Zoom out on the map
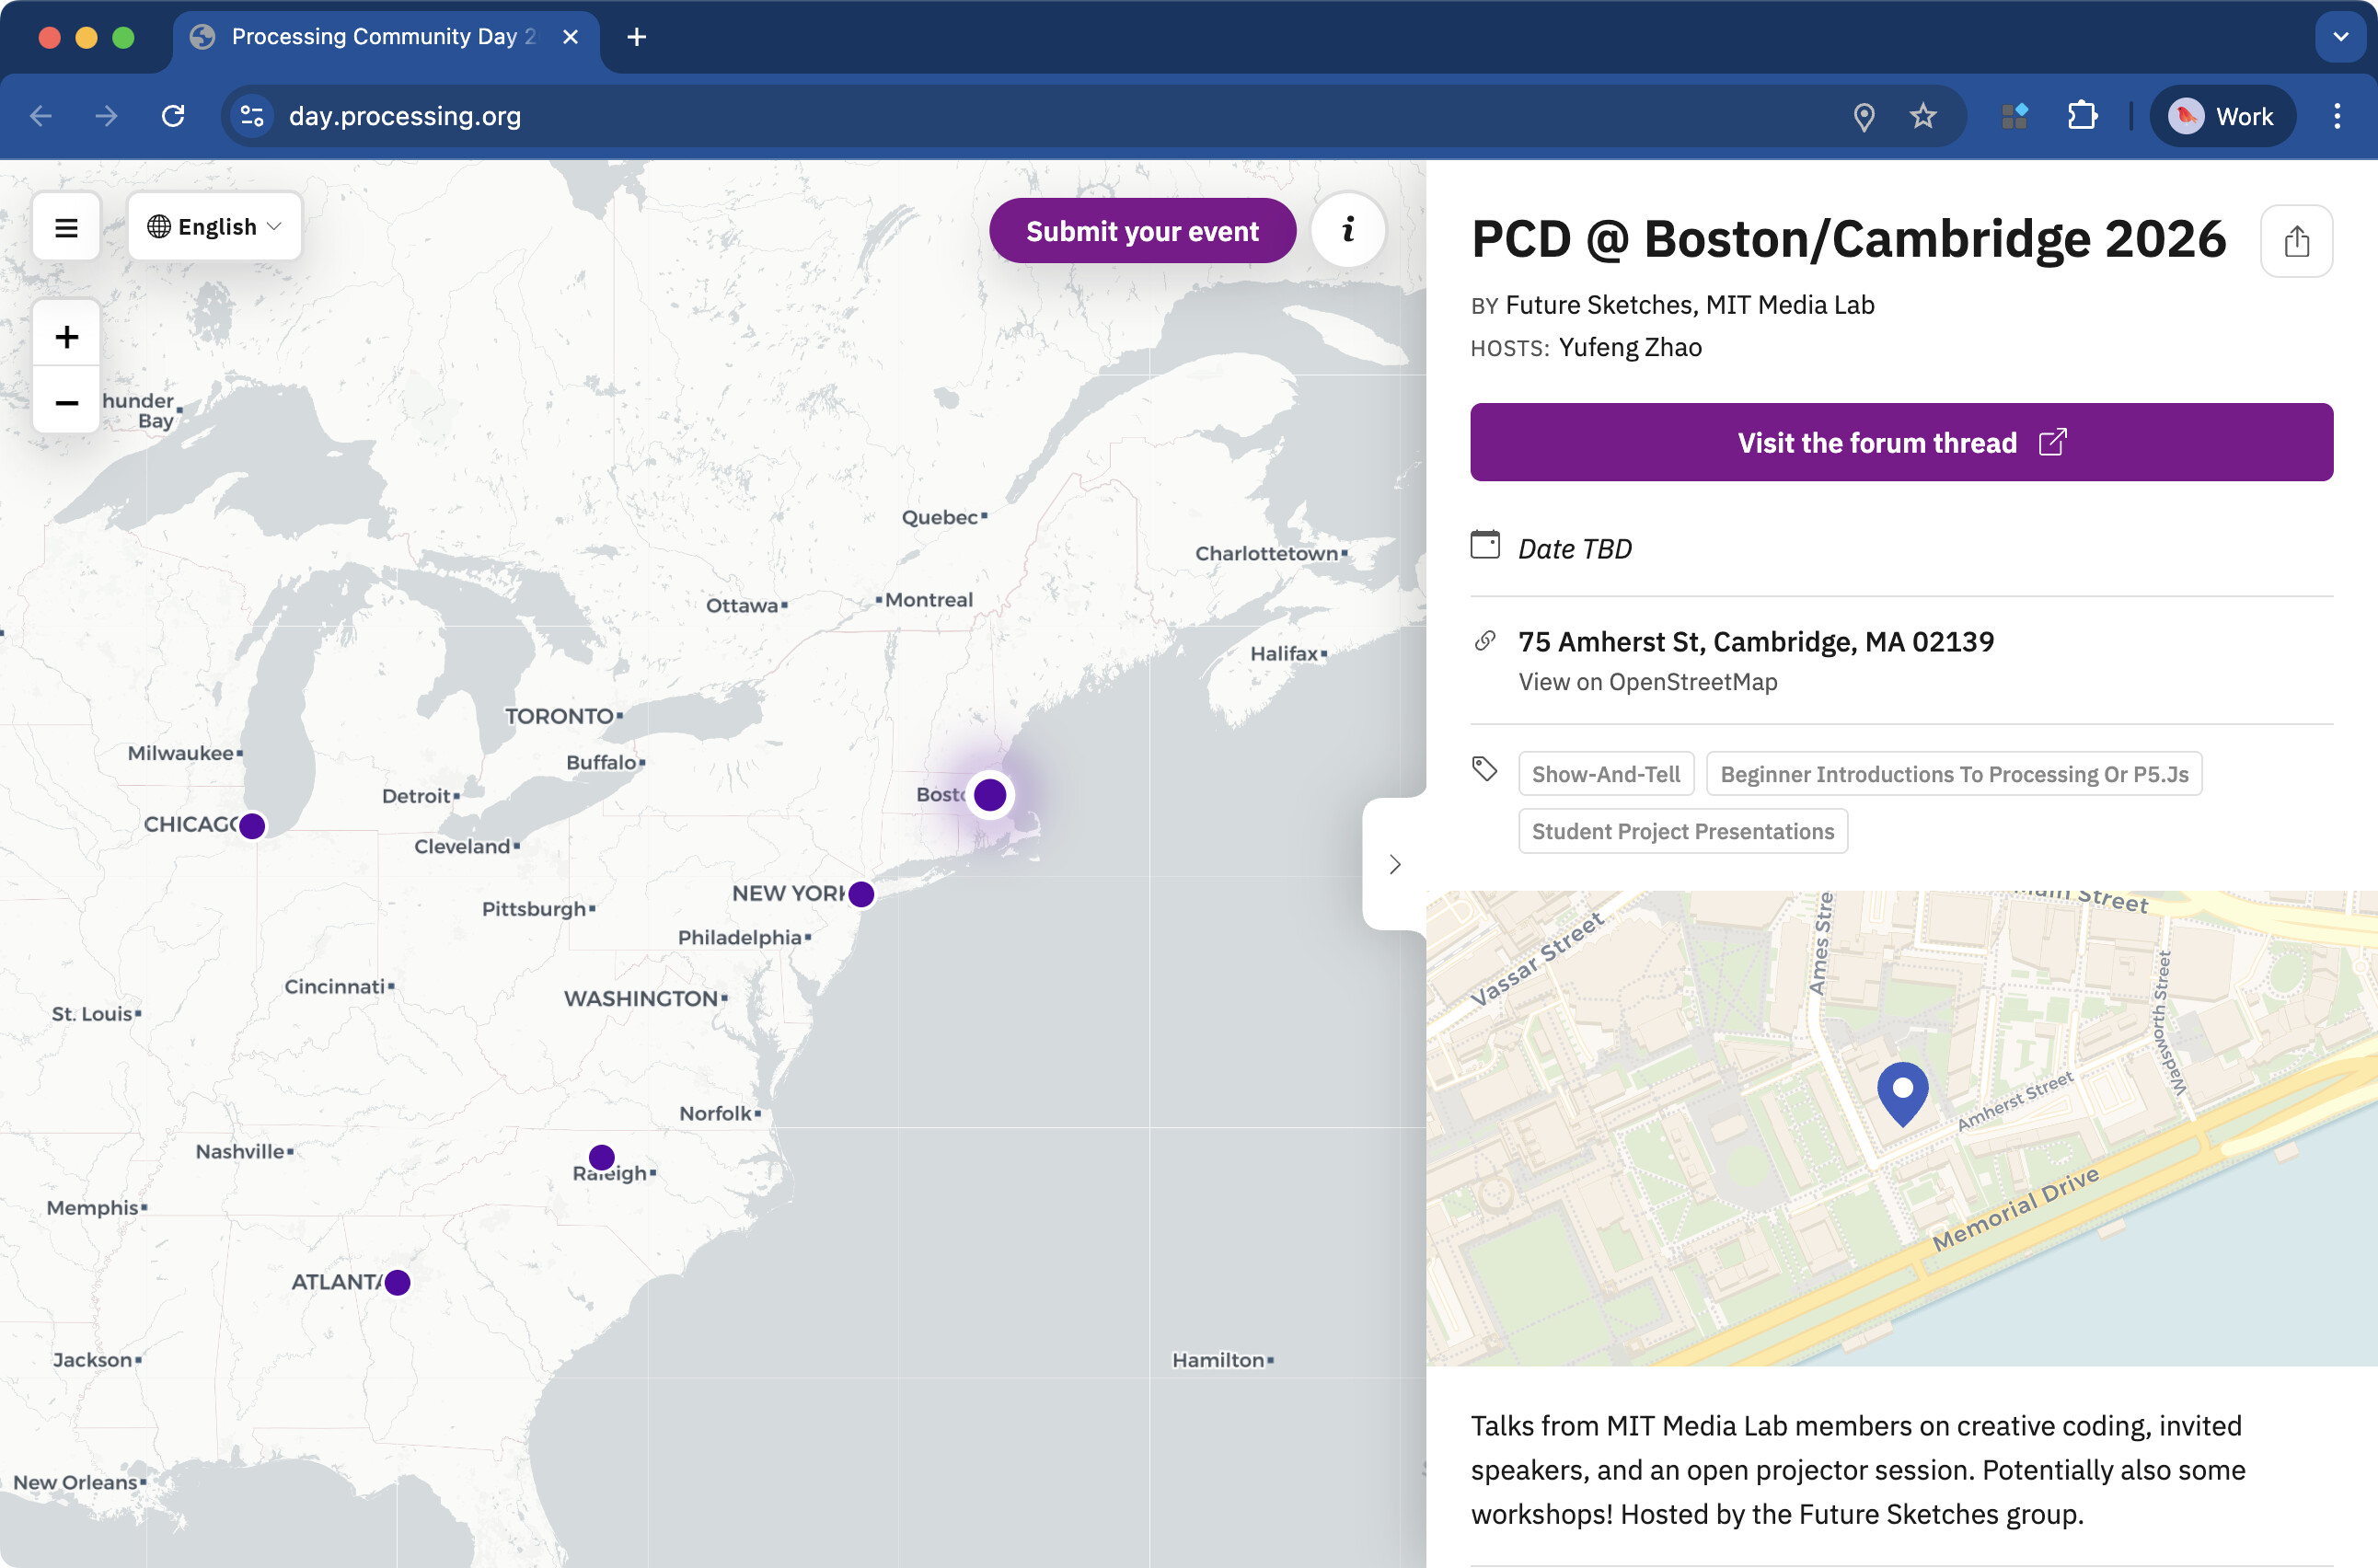Screen dimensions: 2378x1568 tap(66, 401)
